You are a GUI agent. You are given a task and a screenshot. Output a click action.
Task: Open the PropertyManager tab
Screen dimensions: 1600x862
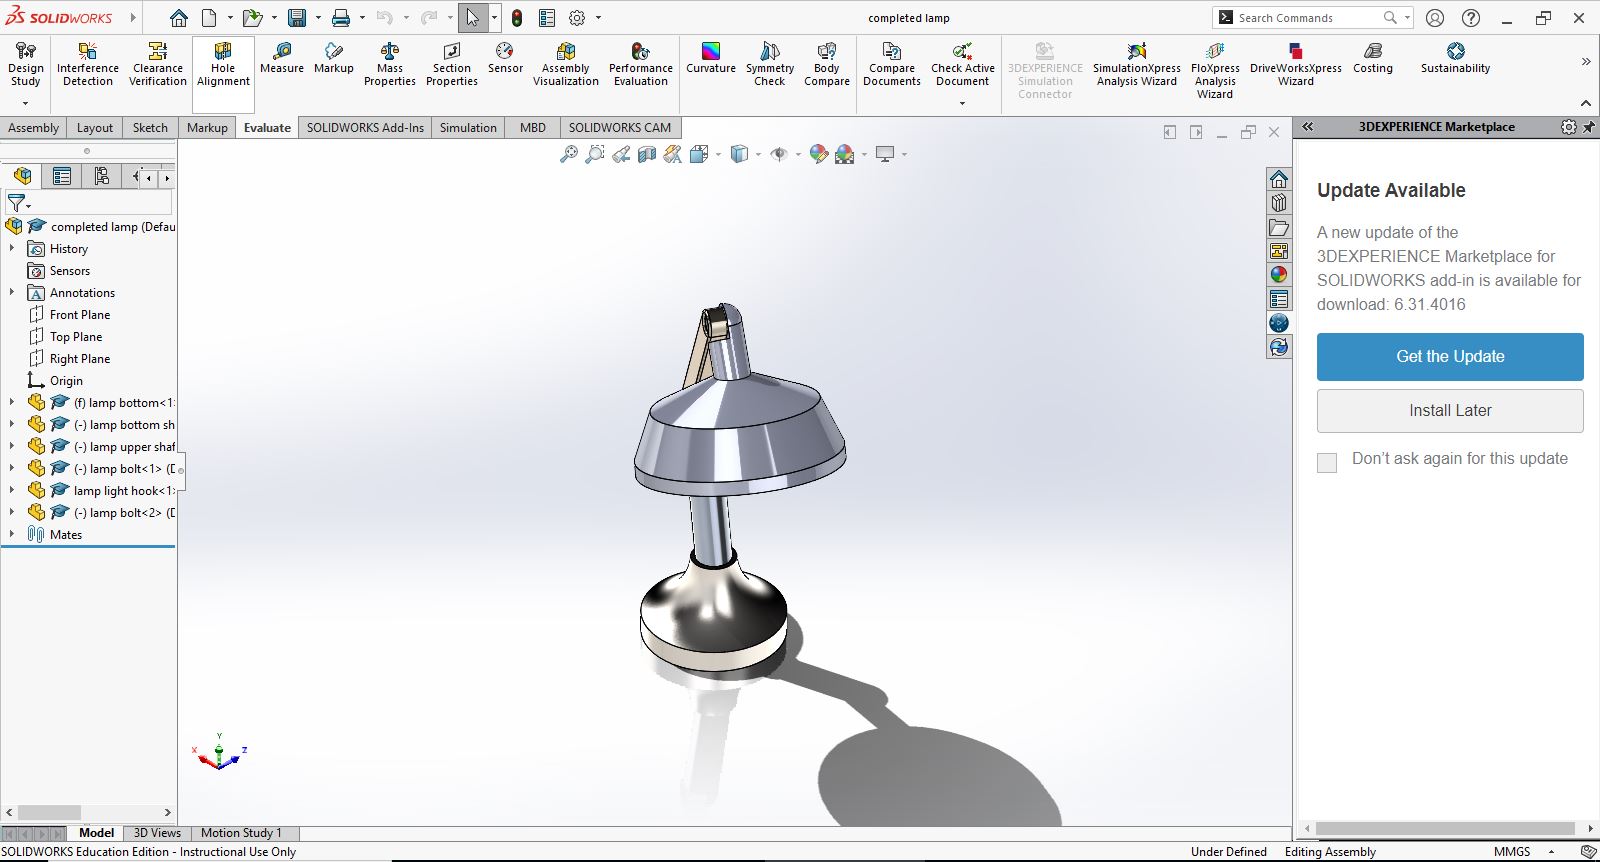click(62, 177)
